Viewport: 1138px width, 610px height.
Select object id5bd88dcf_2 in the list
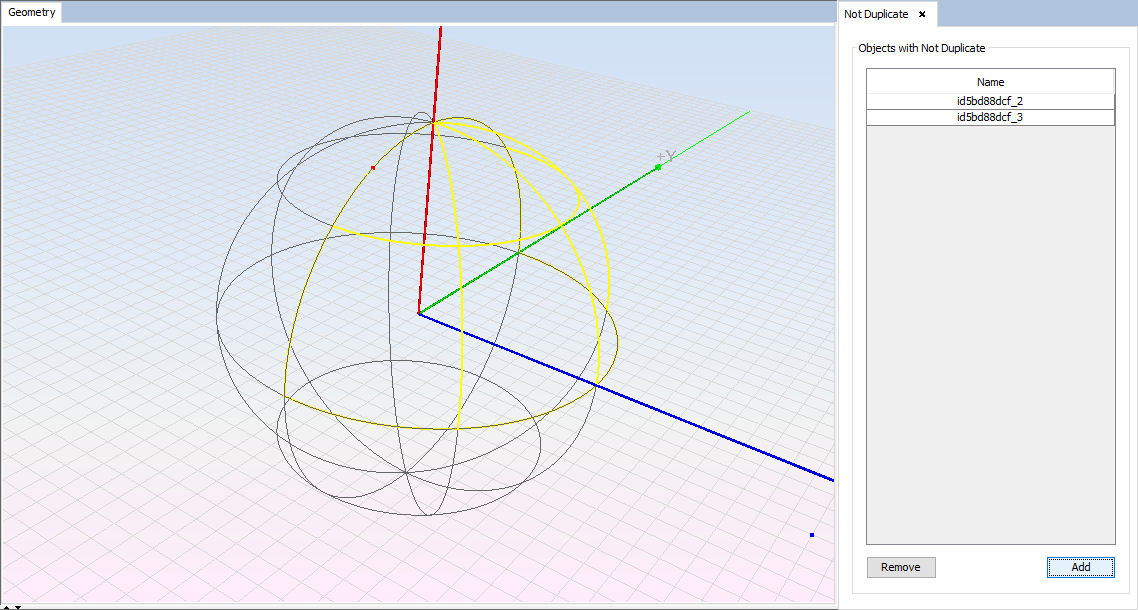tap(990, 101)
